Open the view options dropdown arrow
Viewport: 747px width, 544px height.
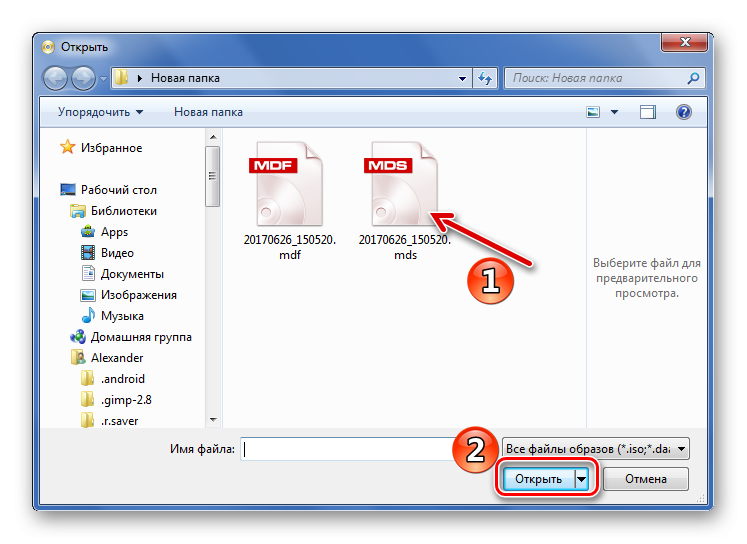pyautogui.click(x=614, y=112)
